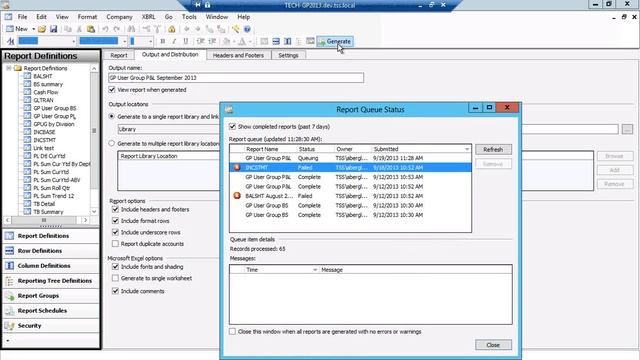The width and height of the screenshot is (640, 360).
Task: Enable 'Report duplicate accounts' checkbox
Action: pos(115,244)
